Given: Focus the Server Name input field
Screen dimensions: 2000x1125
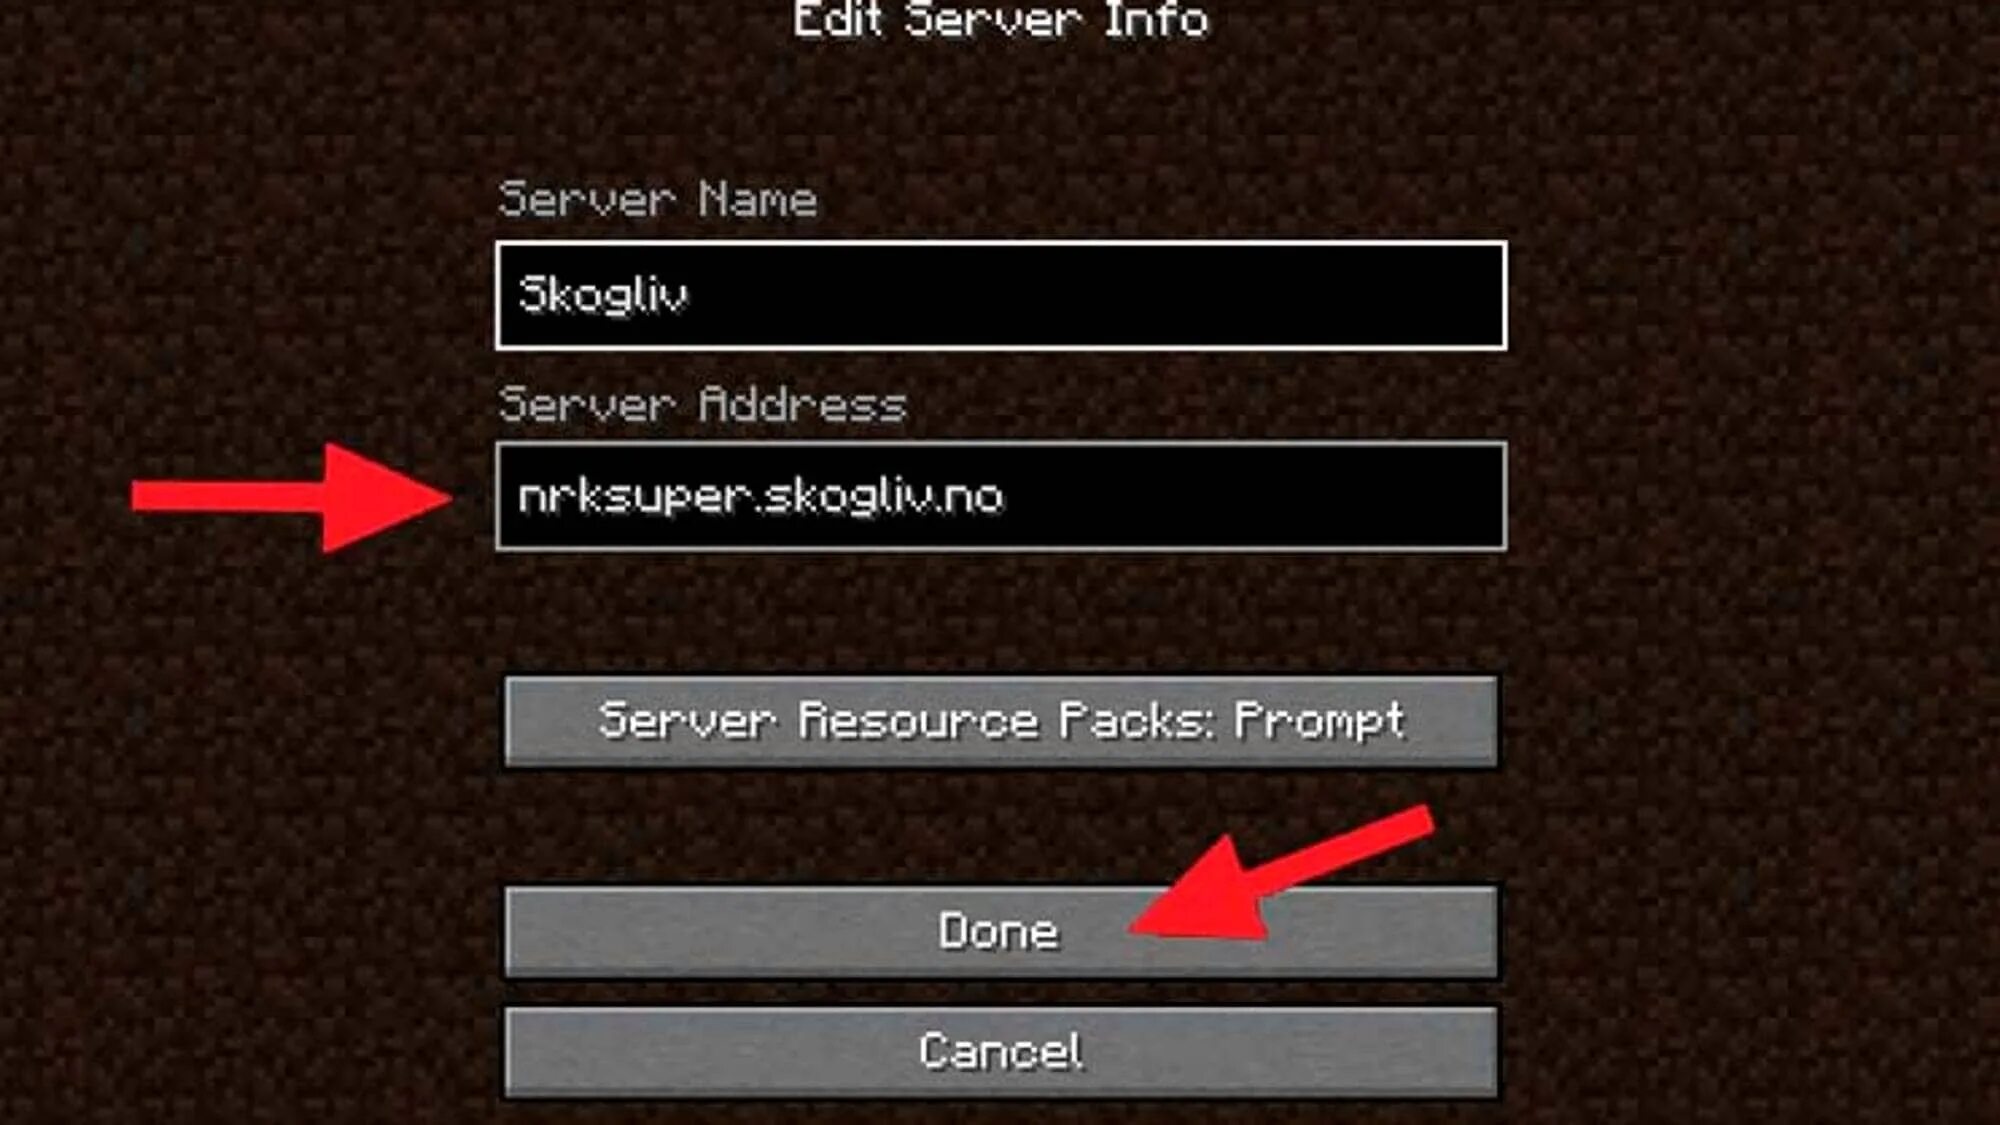Looking at the screenshot, I should 1001,295.
